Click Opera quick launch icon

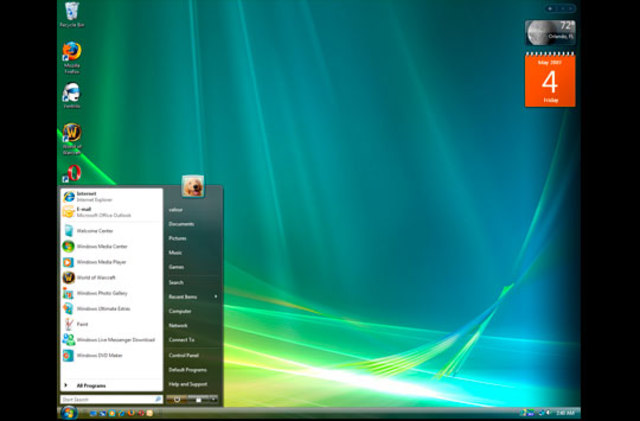click(x=141, y=413)
